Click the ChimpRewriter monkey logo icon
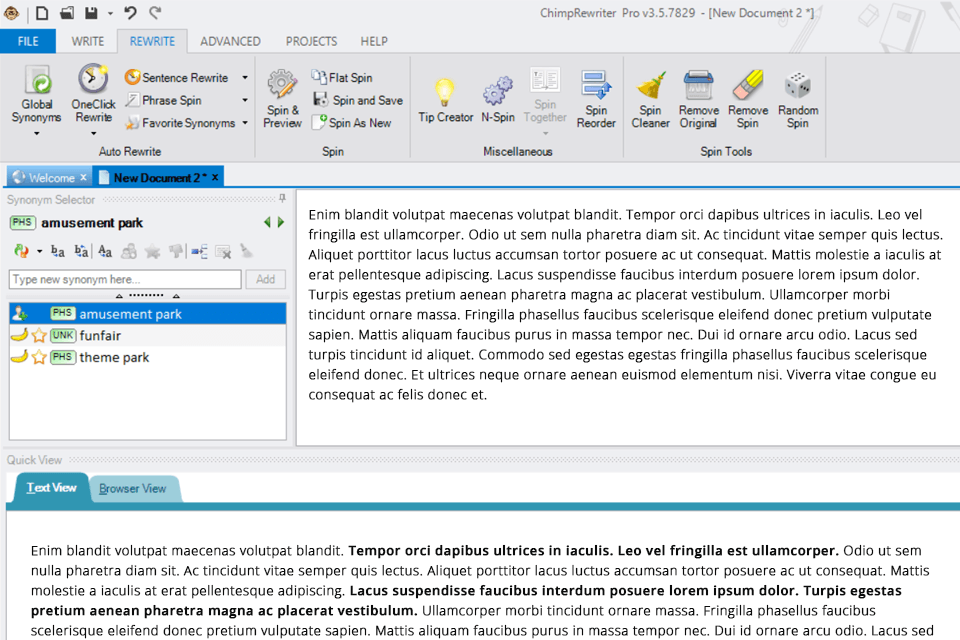This screenshot has width=960, height=640. (x=11, y=12)
